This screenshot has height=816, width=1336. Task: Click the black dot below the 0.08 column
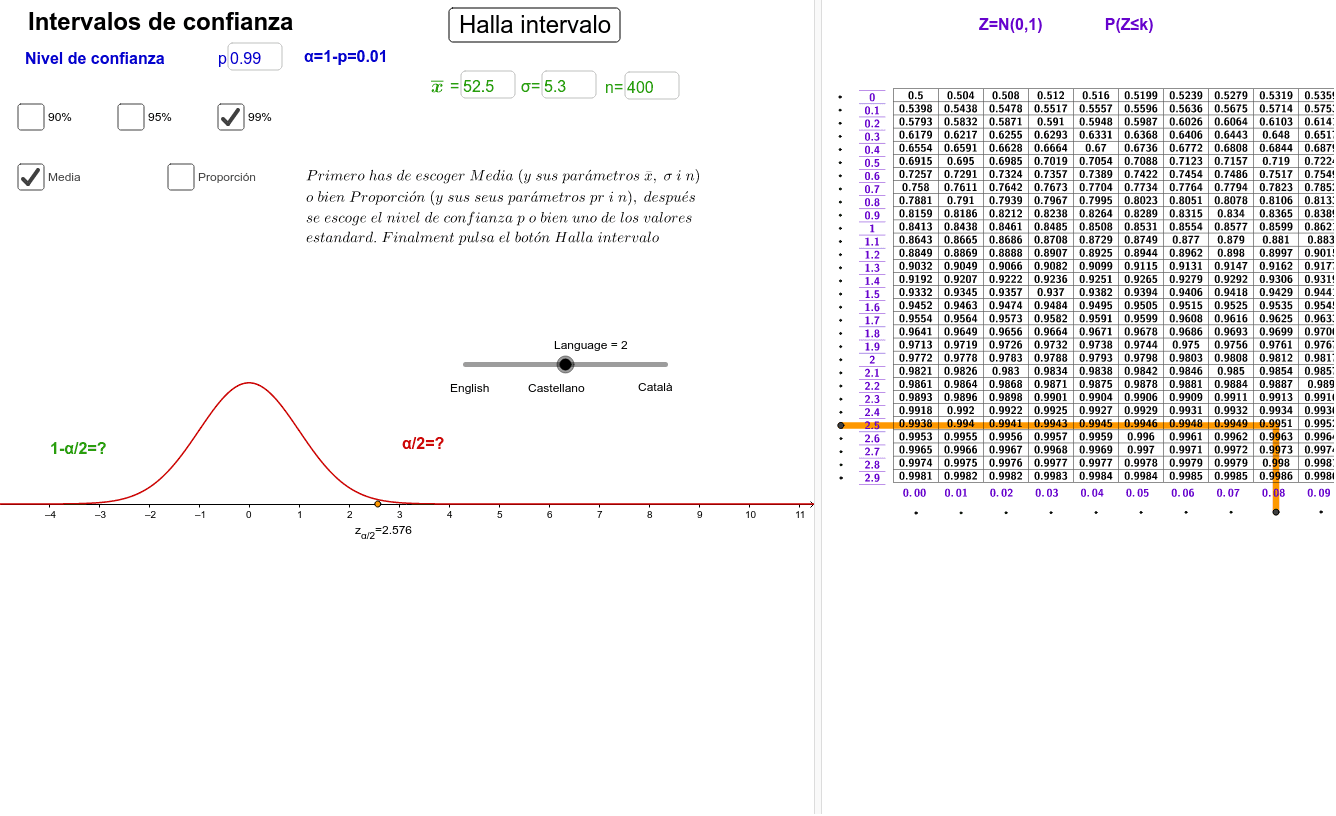point(1276,512)
